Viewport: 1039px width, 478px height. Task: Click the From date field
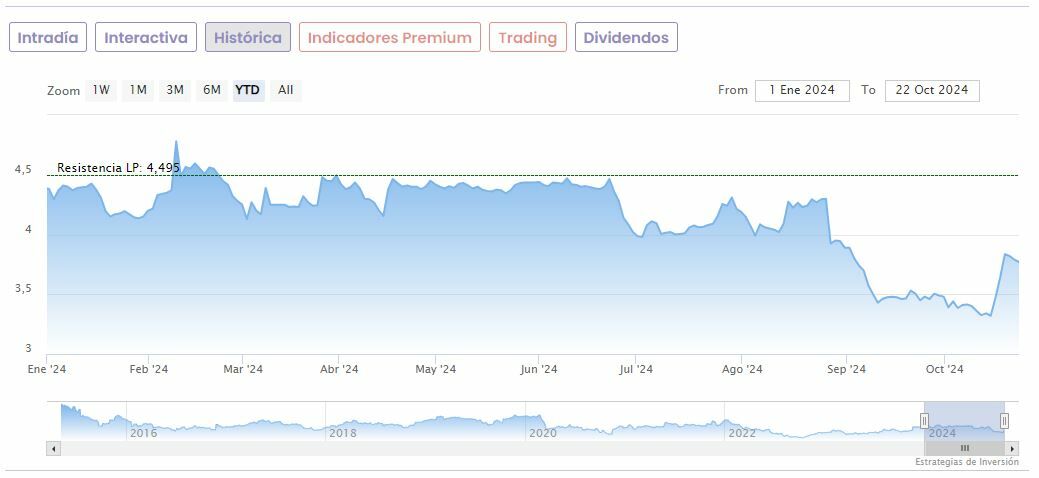click(802, 90)
